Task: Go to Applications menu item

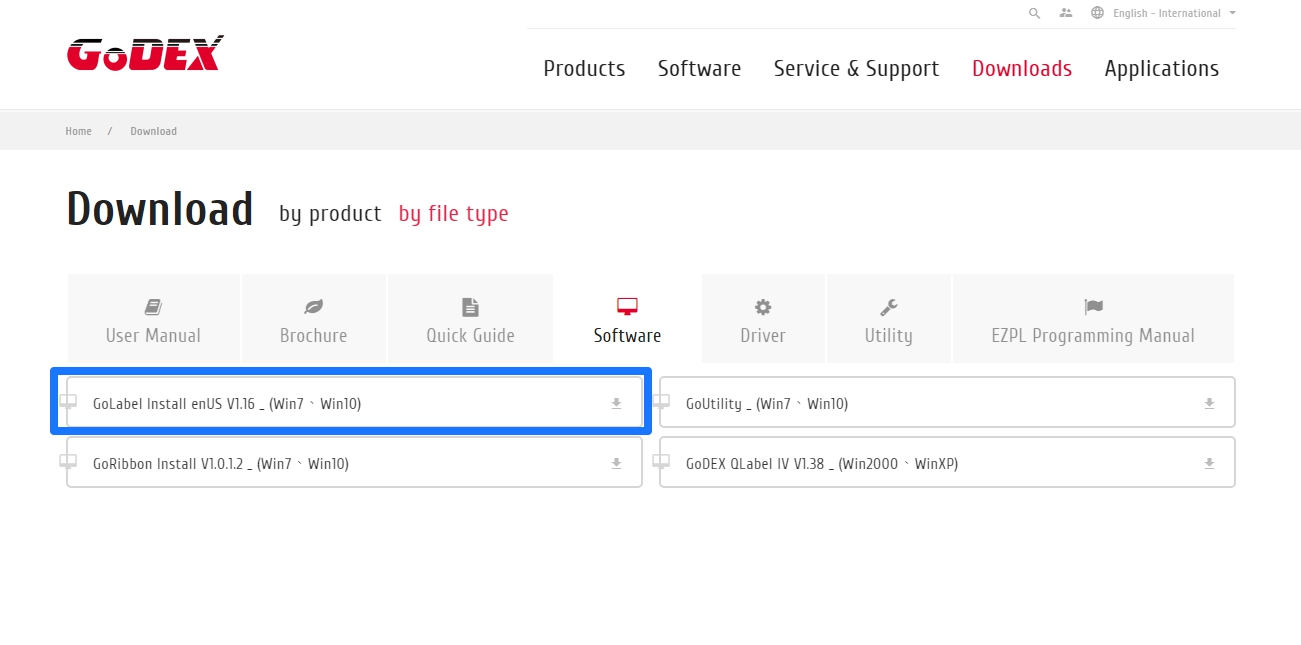Action: [x=1161, y=69]
